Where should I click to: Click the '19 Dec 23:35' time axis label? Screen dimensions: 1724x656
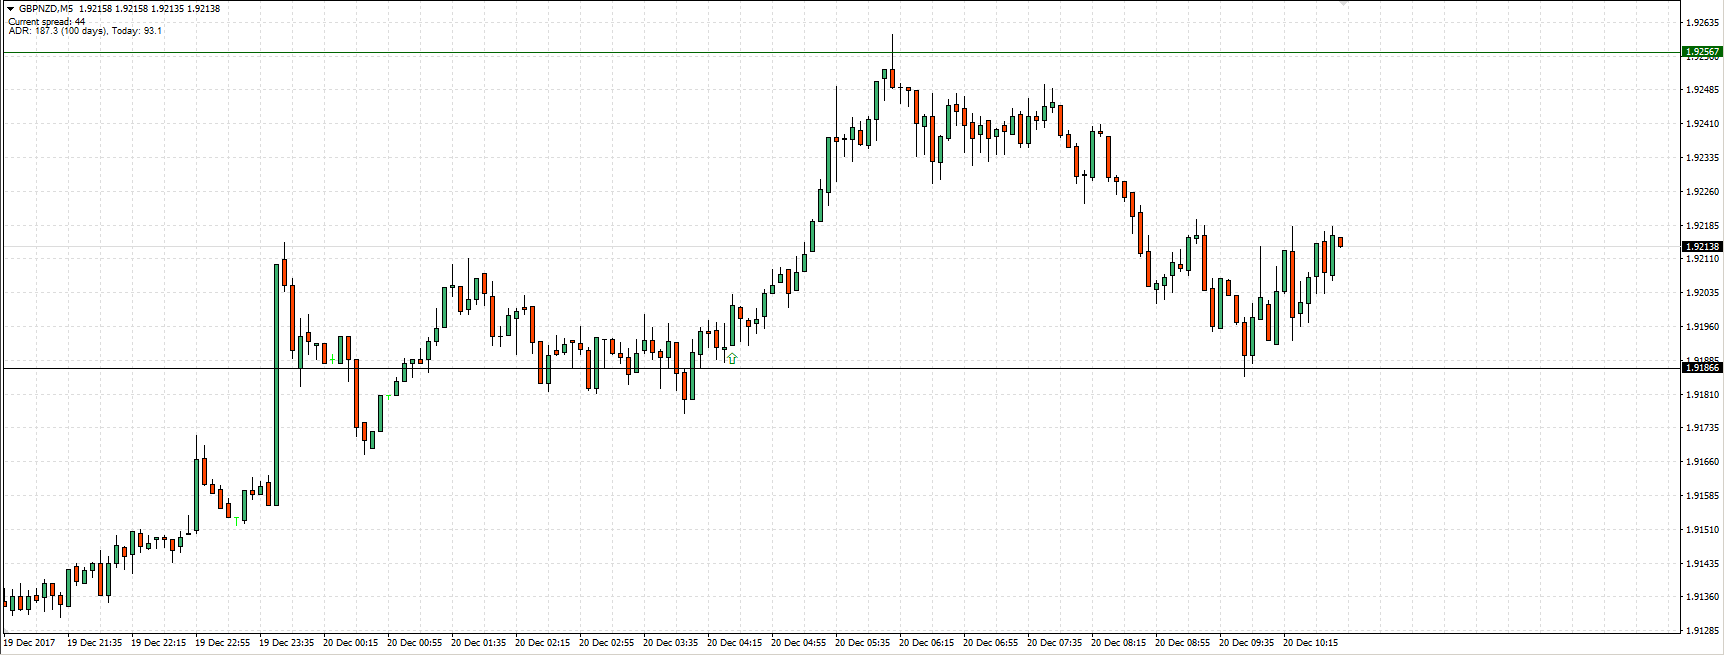tap(286, 643)
